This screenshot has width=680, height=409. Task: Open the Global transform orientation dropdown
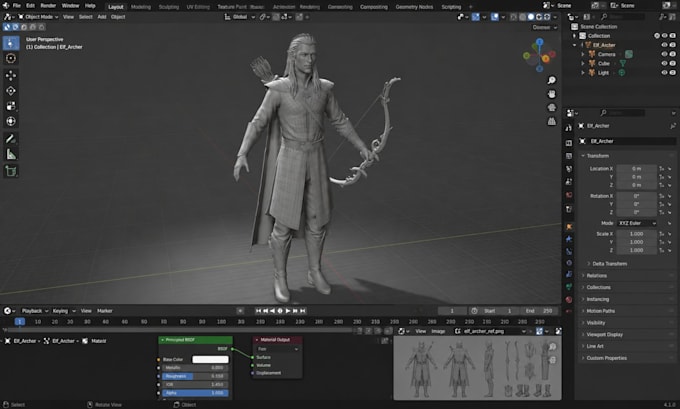click(239, 17)
